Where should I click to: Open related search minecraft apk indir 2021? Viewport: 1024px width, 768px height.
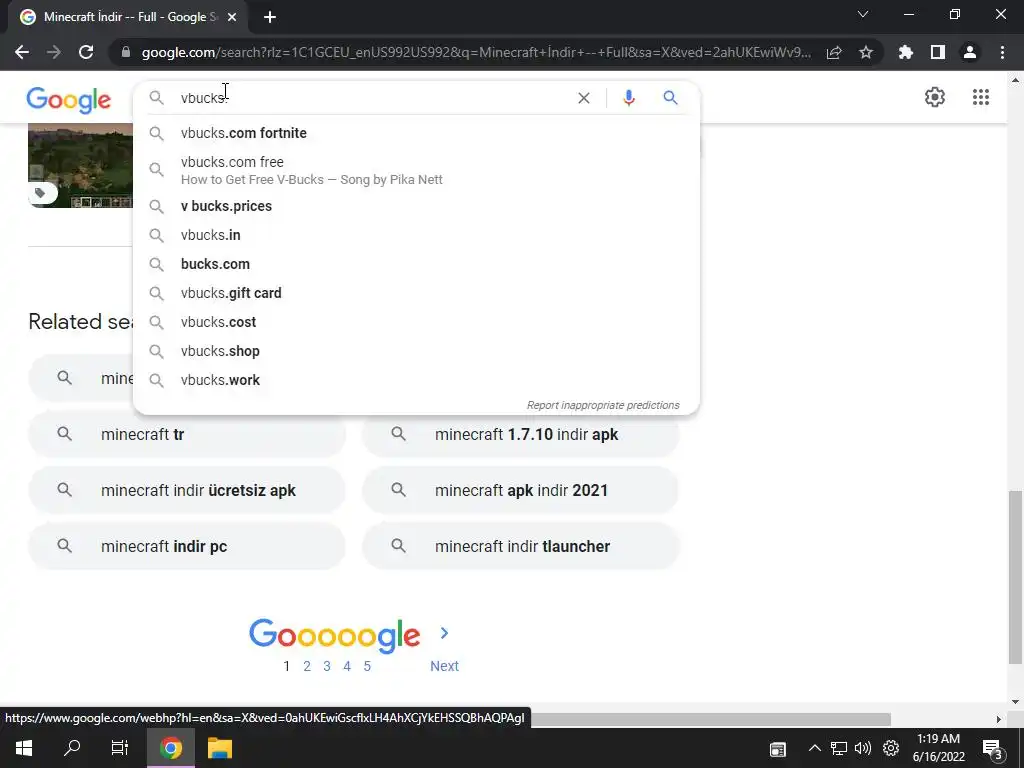click(x=521, y=490)
